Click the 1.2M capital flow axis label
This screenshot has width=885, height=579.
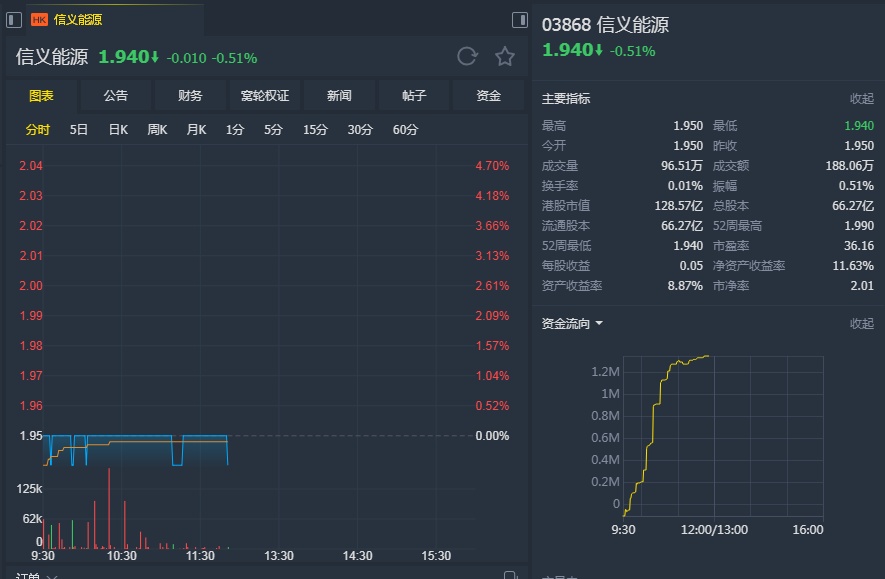coord(605,372)
